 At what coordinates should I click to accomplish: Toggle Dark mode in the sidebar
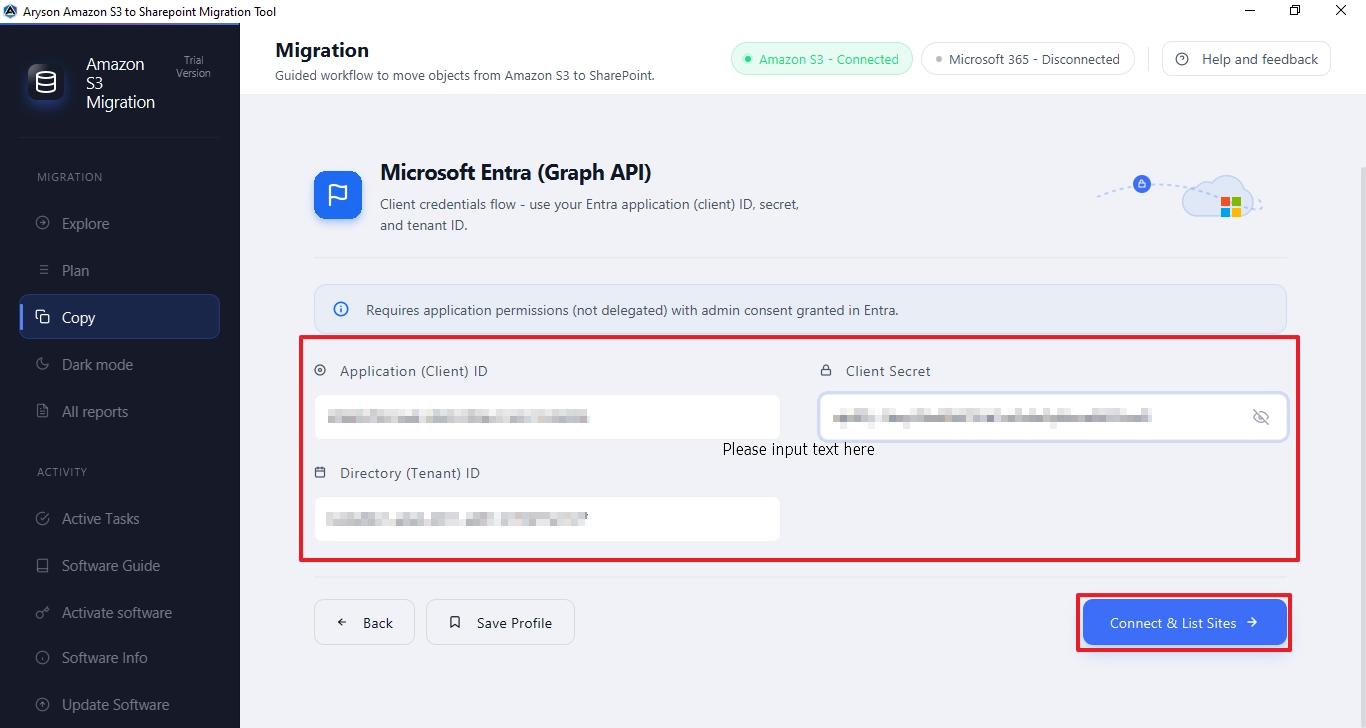click(119, 364)
